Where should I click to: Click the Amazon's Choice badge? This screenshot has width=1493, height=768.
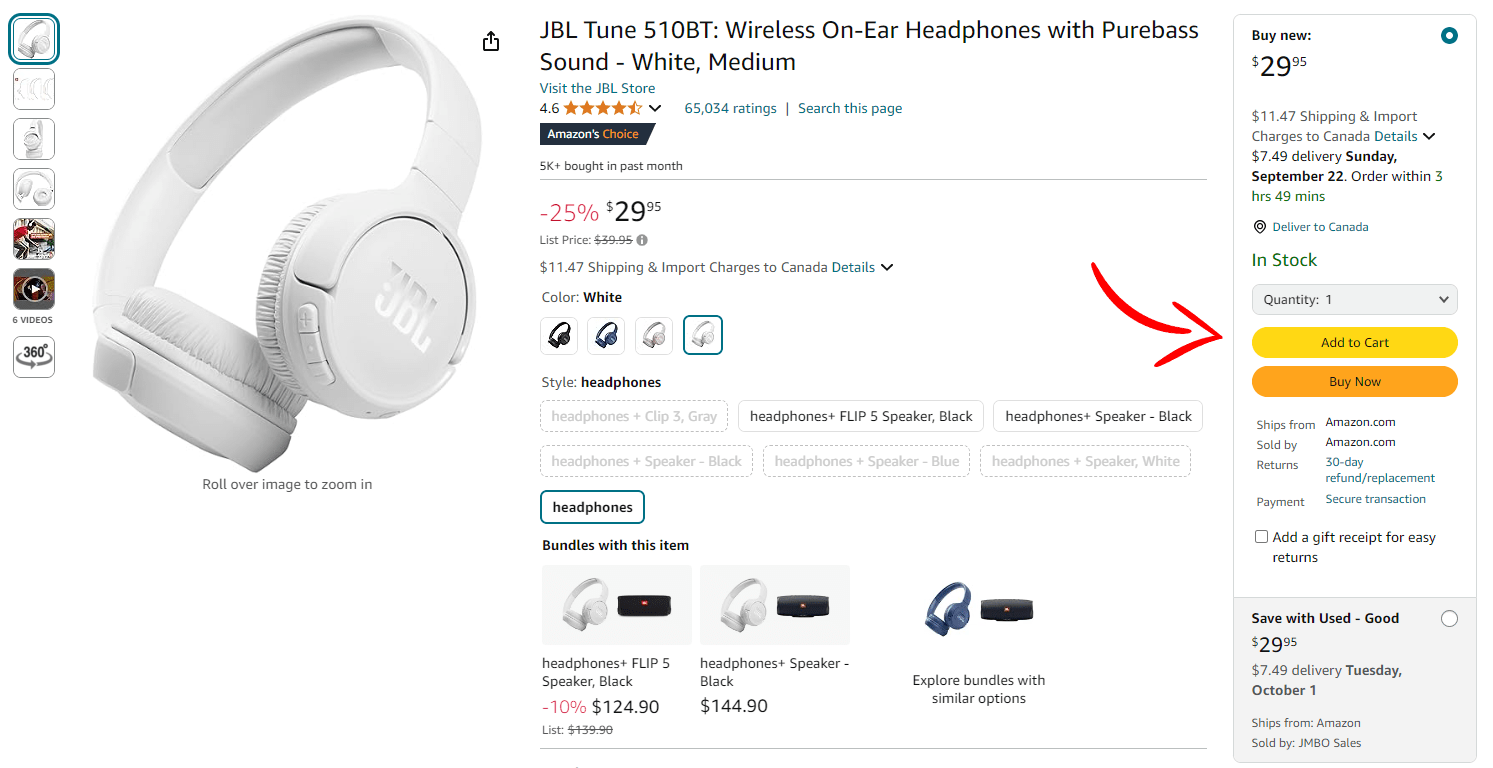pyautogui.click(x=590, y=133)
